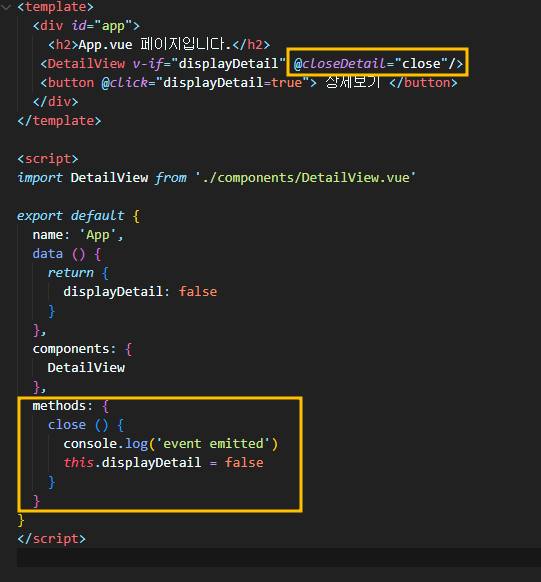The height and width of the screenshot is (582, 541).
Task: Click the data () function declaration
Action: 67,254
